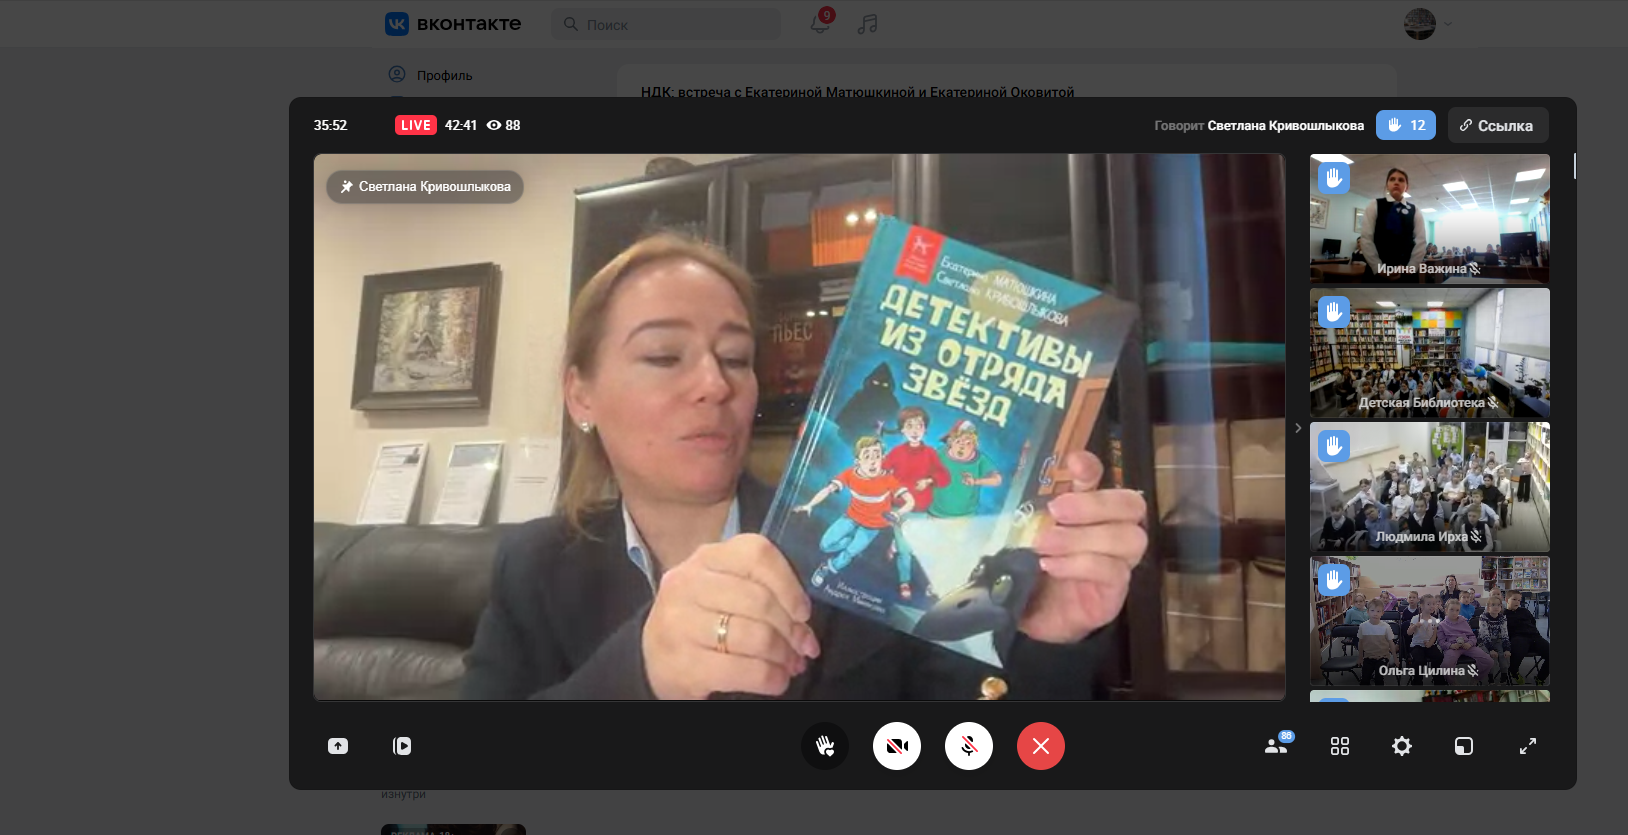The width and height of the screenshot is (1628, 835).
Task: Open call settings gear
Action: point(1402,746)
